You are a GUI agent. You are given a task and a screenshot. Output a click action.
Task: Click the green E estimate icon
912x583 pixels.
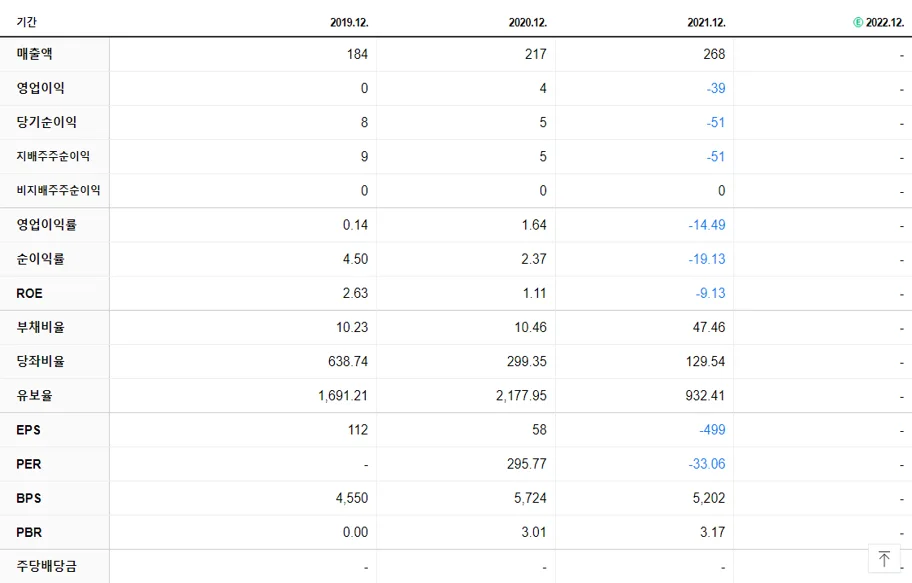[x=858, y=22]
